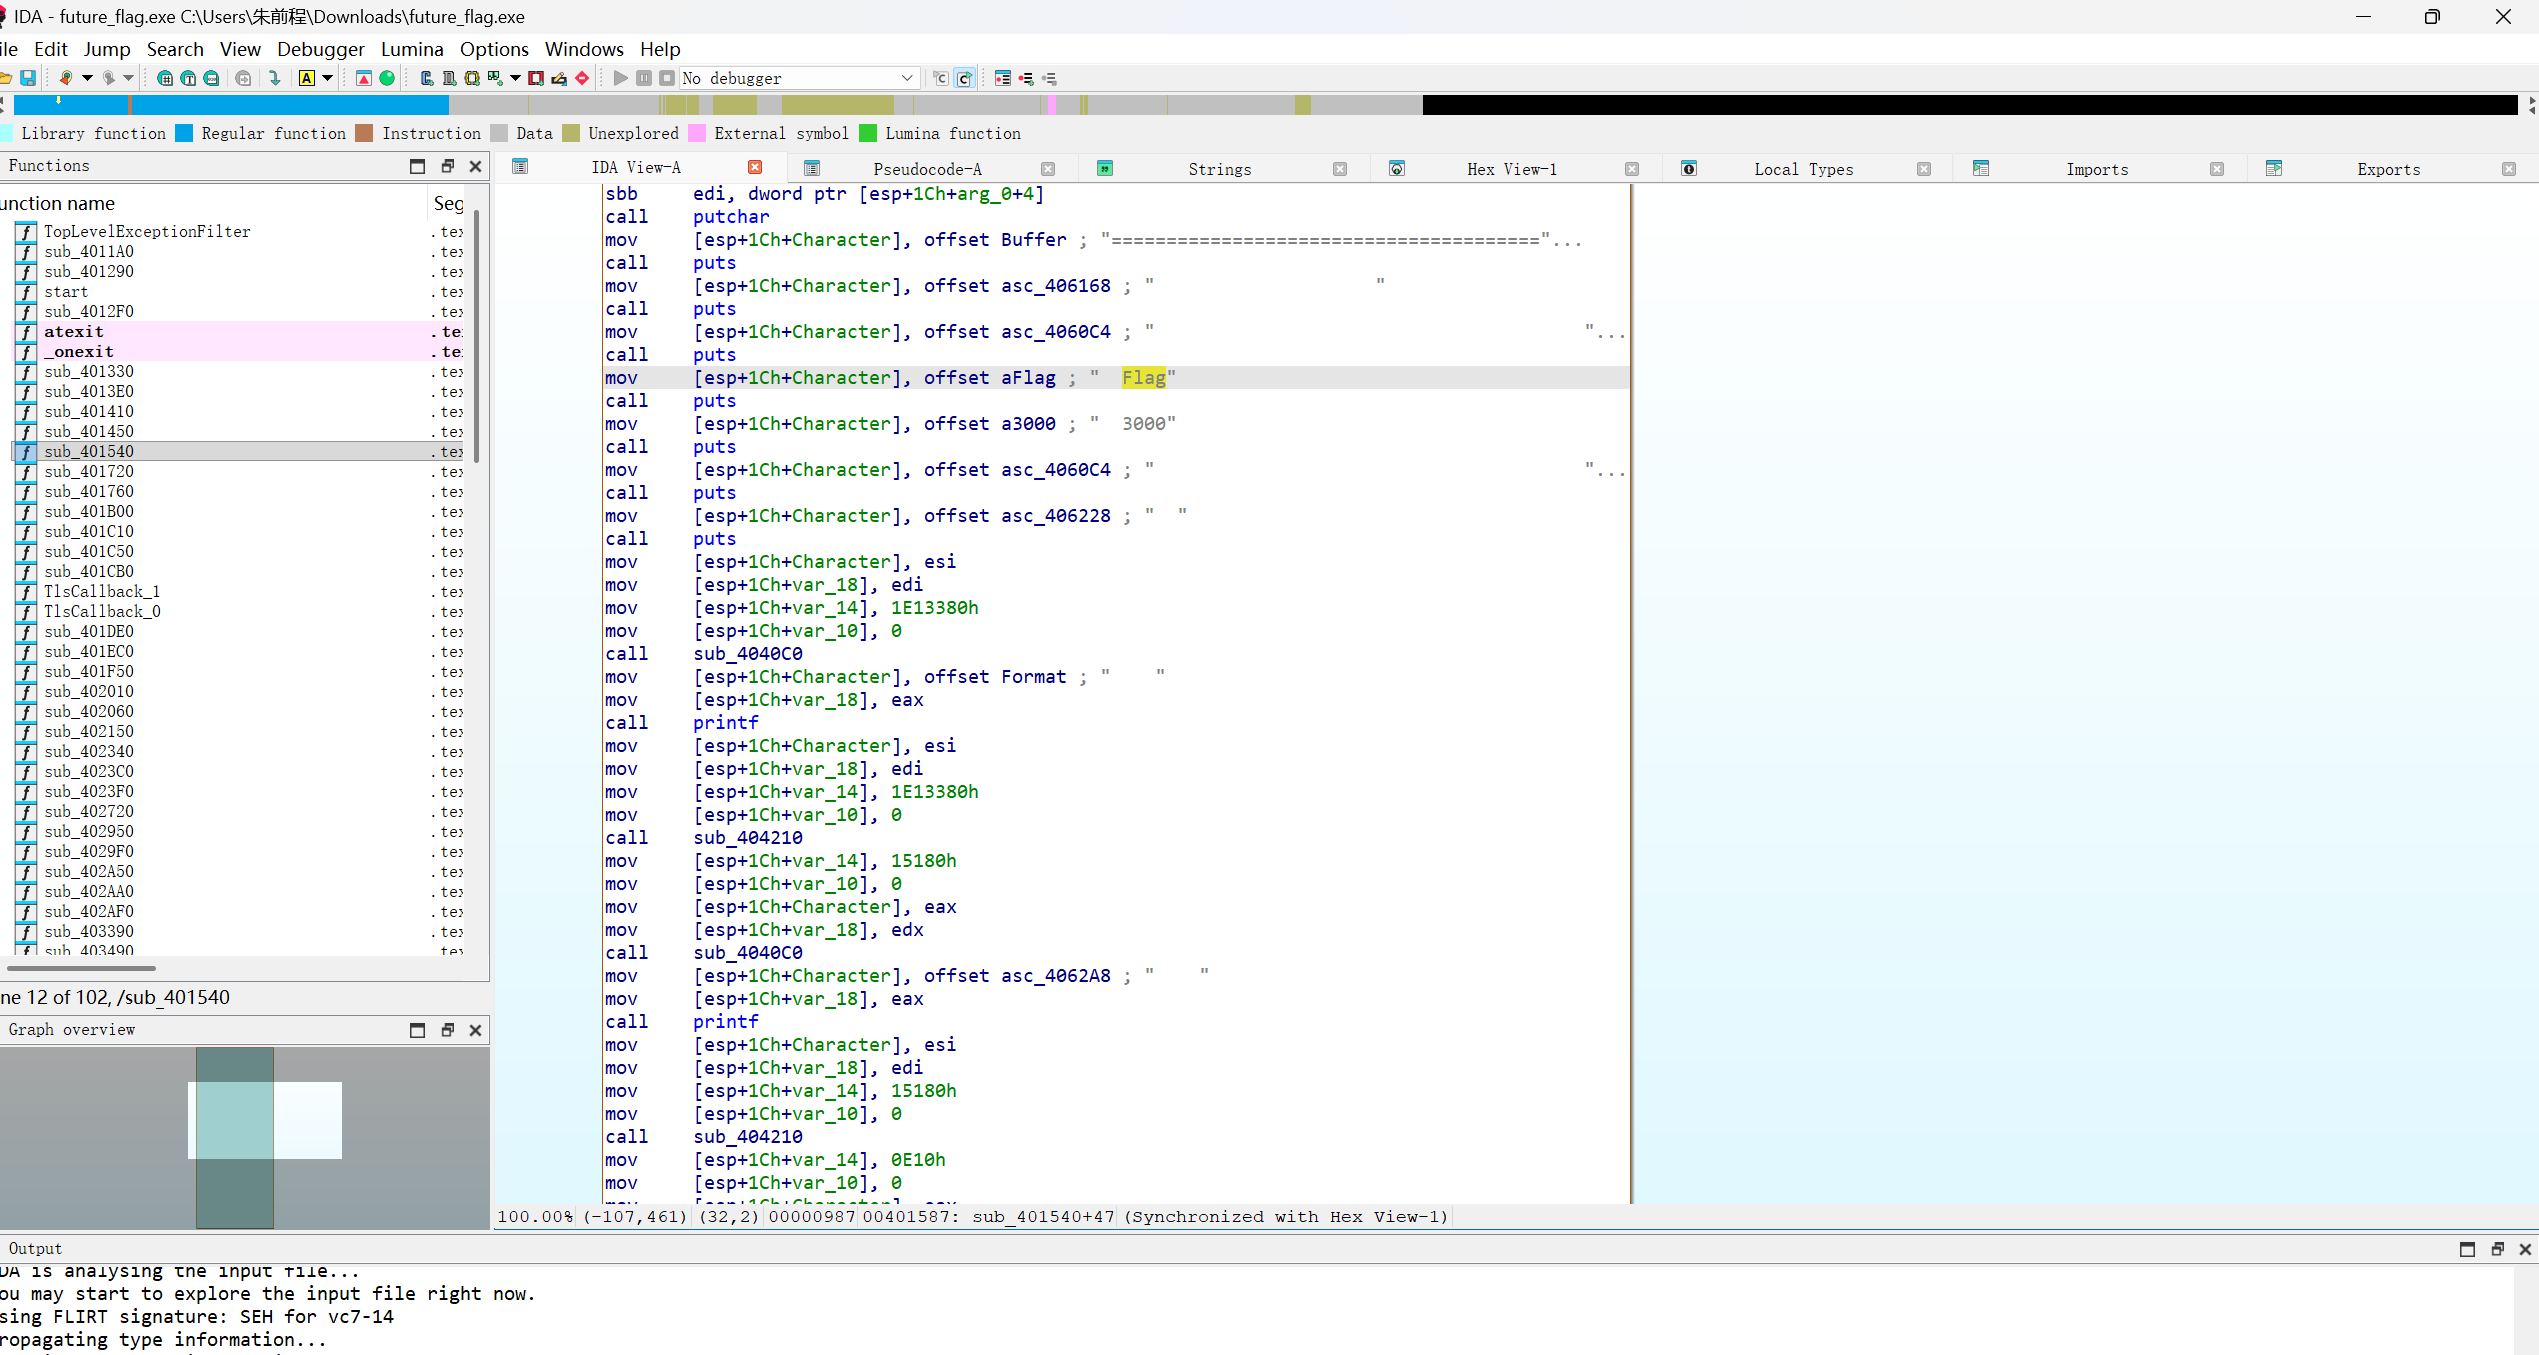Click the black region of the navigation band
2539x1355 pixels.
click(1968, 105)
